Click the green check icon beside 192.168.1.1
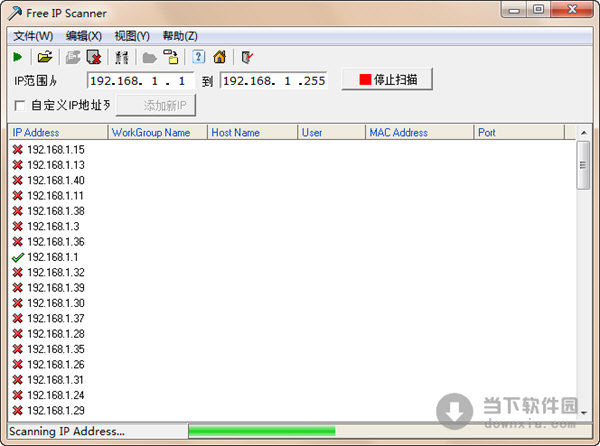Viewport: 600px width, 446px height. click(18, 257)
